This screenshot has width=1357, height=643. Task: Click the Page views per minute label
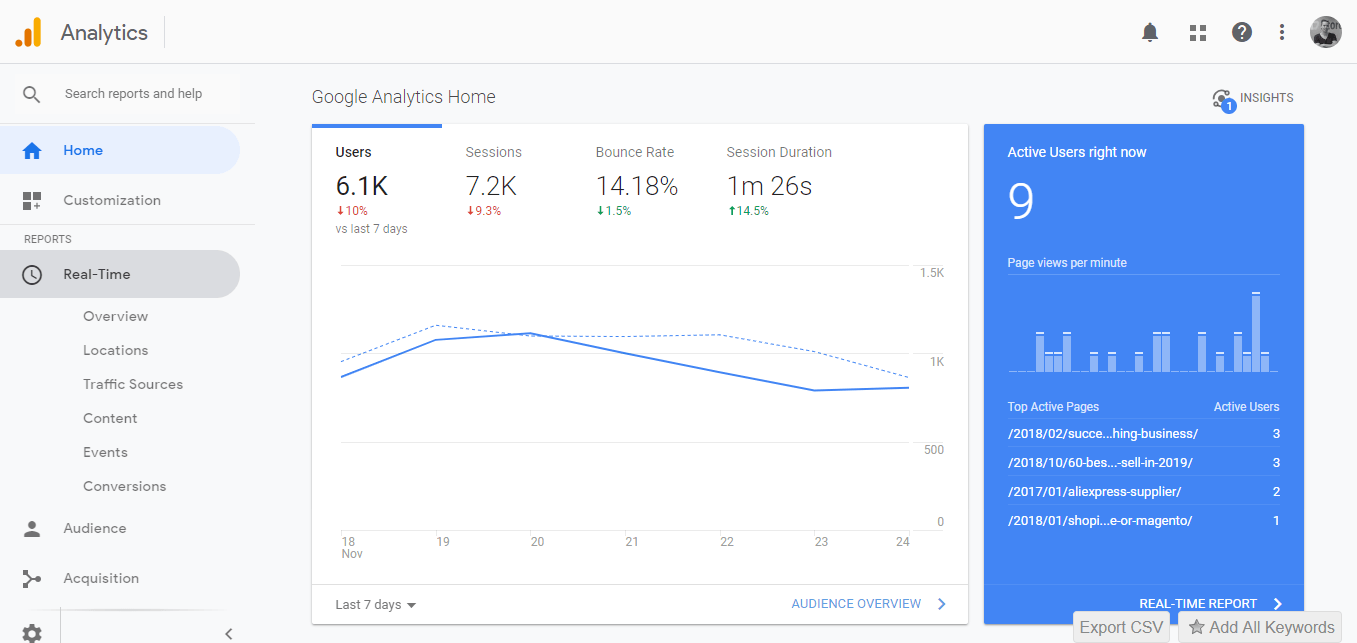point(1067,263)
